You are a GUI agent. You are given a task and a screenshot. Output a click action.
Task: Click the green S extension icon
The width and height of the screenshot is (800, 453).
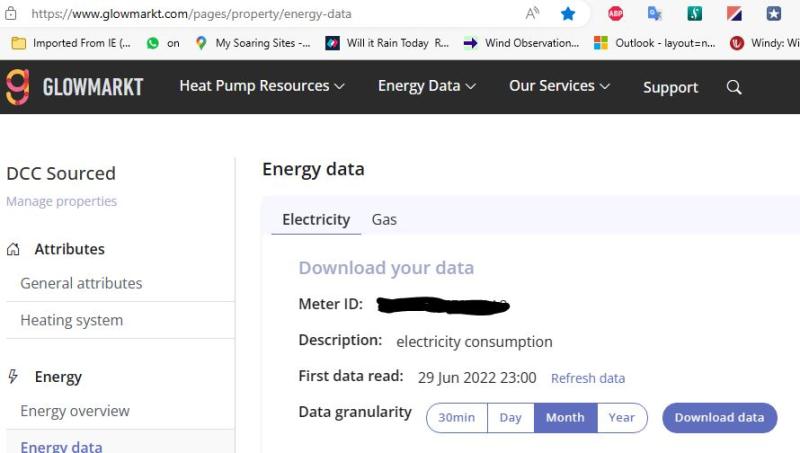tap(694, 14)
